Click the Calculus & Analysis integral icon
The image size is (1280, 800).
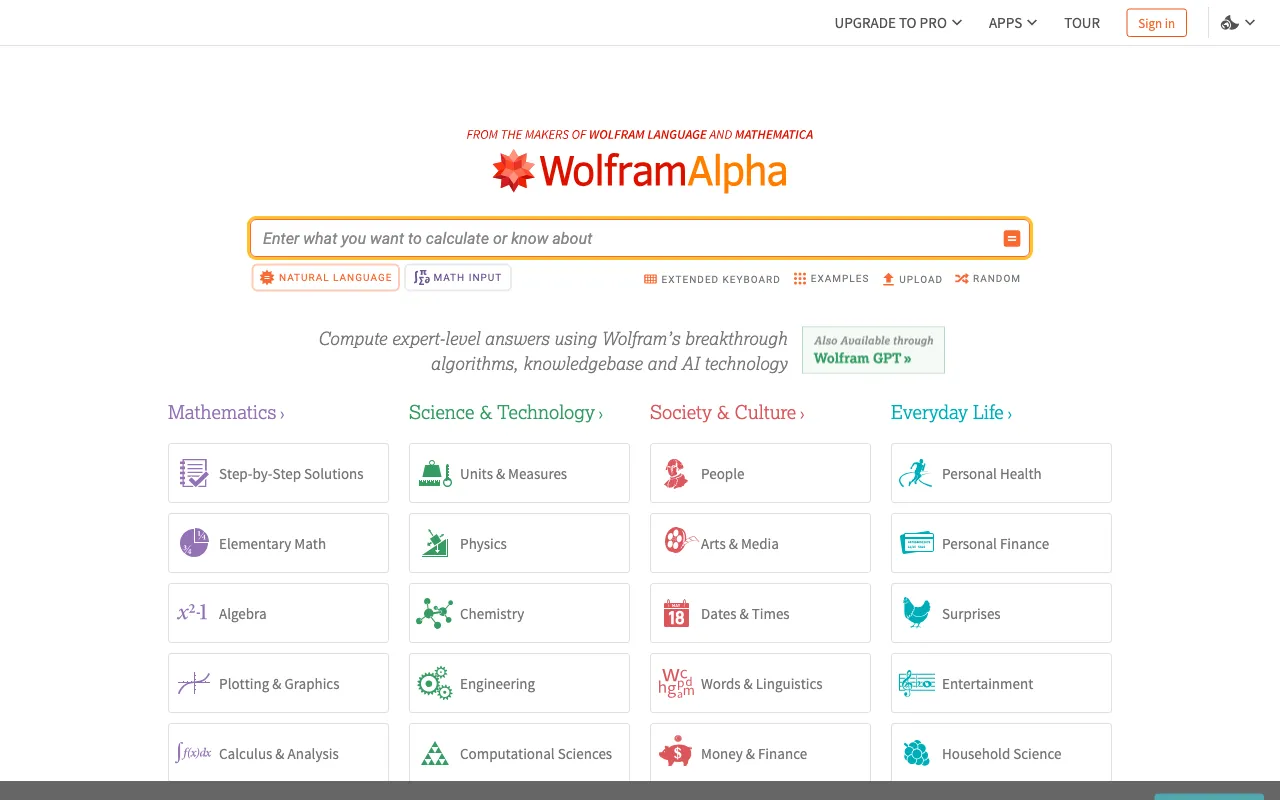[194, 753]
